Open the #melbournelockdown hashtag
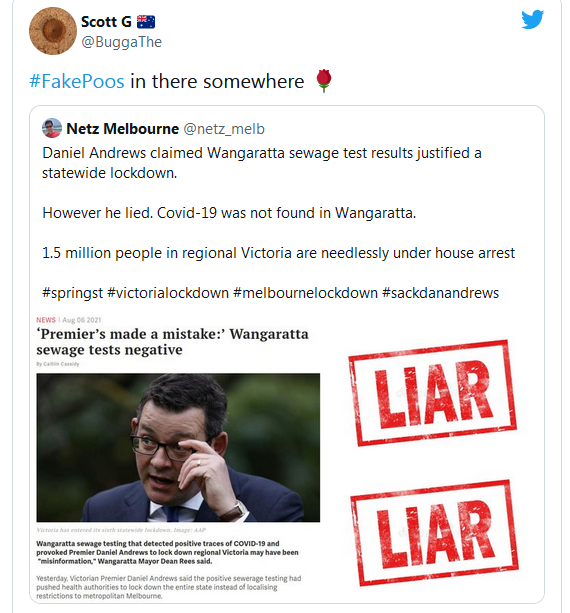The image size is (570, 613). click(305, 293)
